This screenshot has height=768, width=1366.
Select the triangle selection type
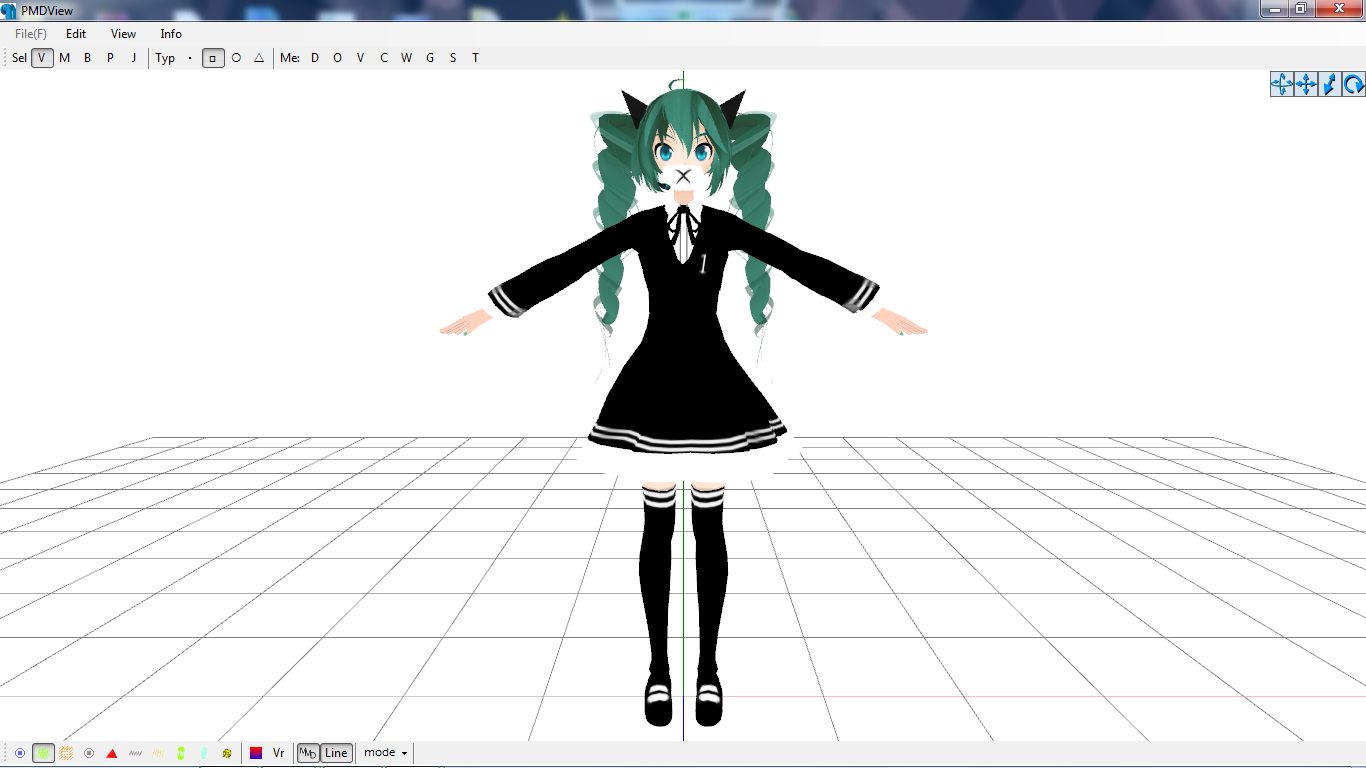point(259,58)
